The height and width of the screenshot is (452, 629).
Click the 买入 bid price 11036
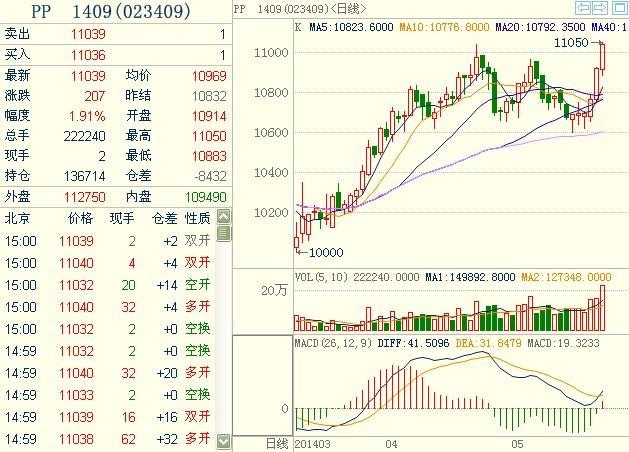point(88,55)
